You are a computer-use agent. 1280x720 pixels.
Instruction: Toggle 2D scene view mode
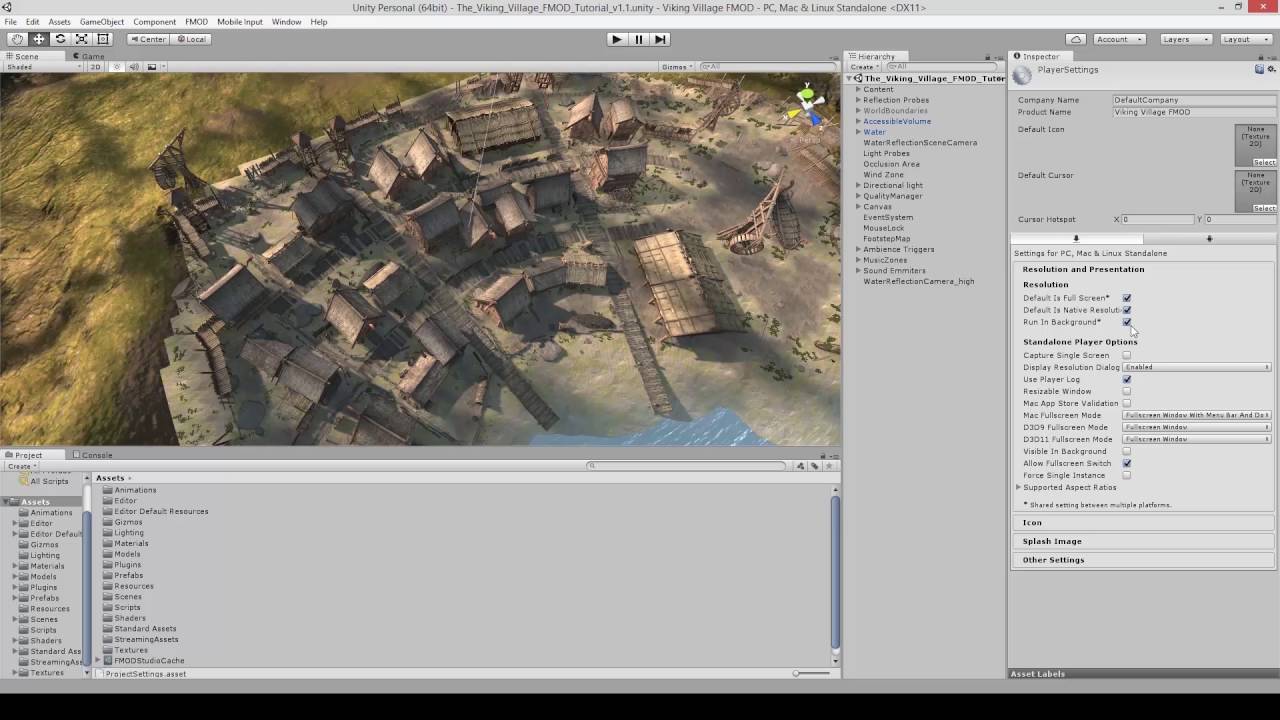[x=96, y=67]
